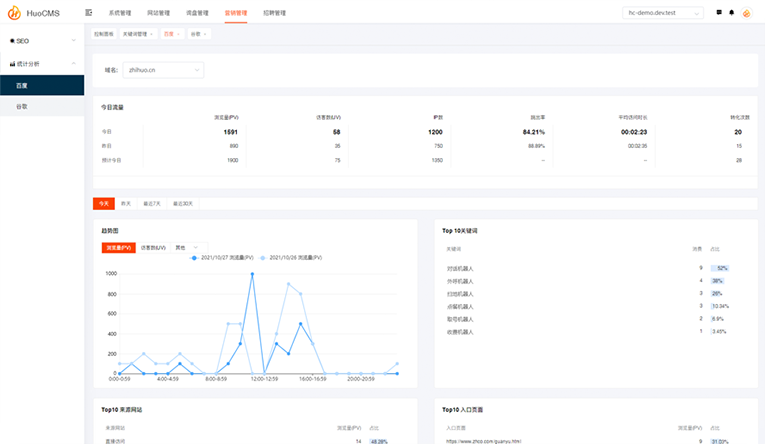The width and height of the screenshot is (765, 444).
Task: Toggle the 2021/10/27 浏览量(PV) legend series
Action: (222, 257)
